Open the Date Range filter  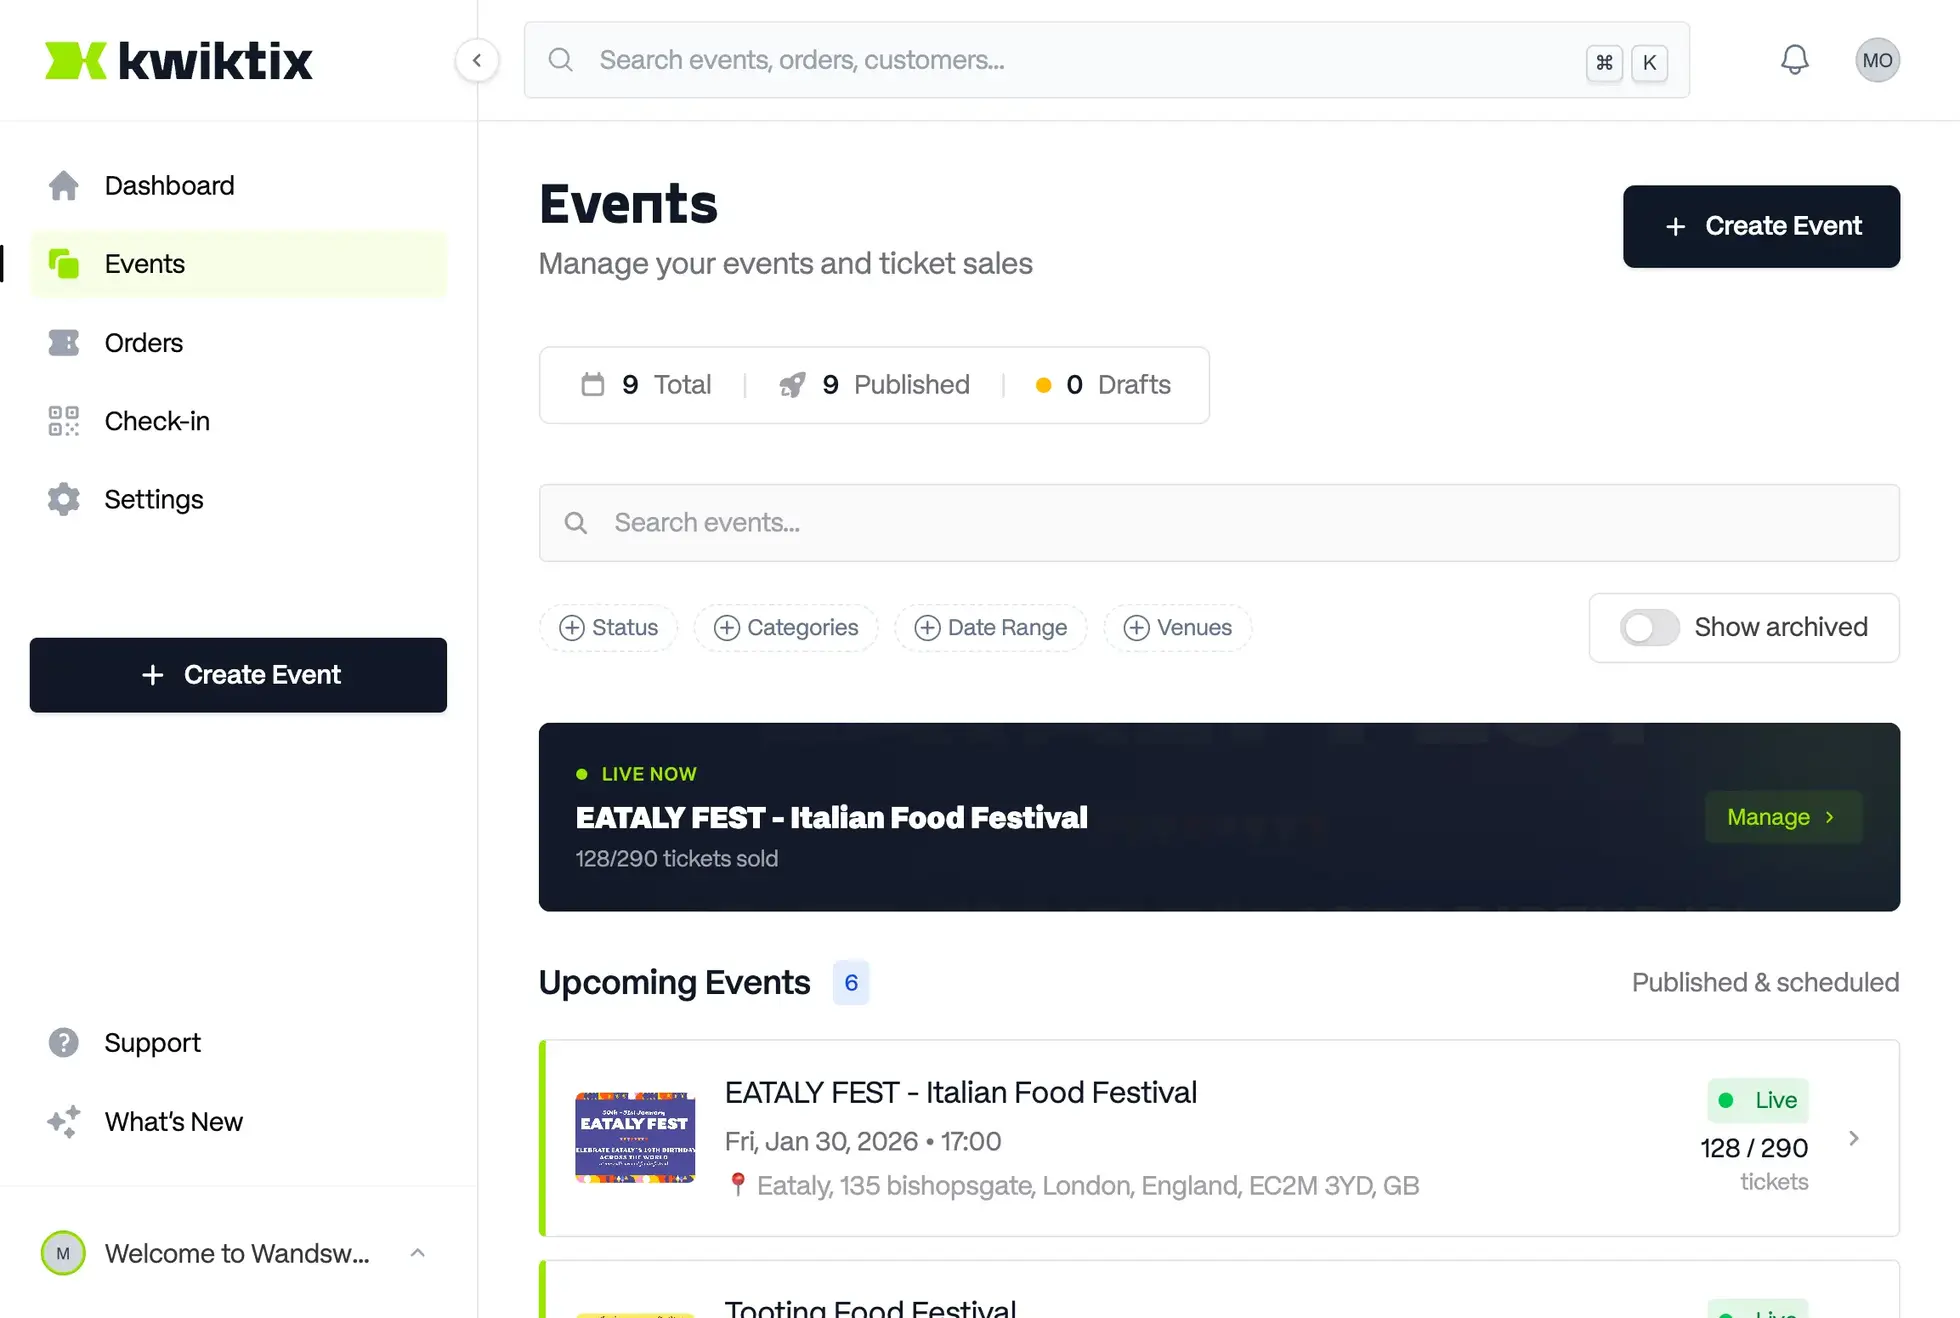(x=990, y=627)
